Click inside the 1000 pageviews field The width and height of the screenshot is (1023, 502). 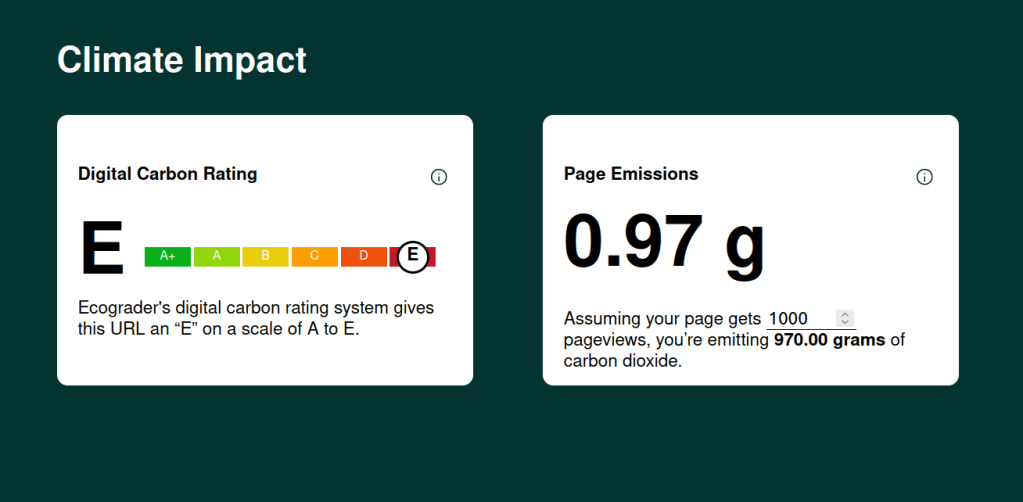click(798, 318)
